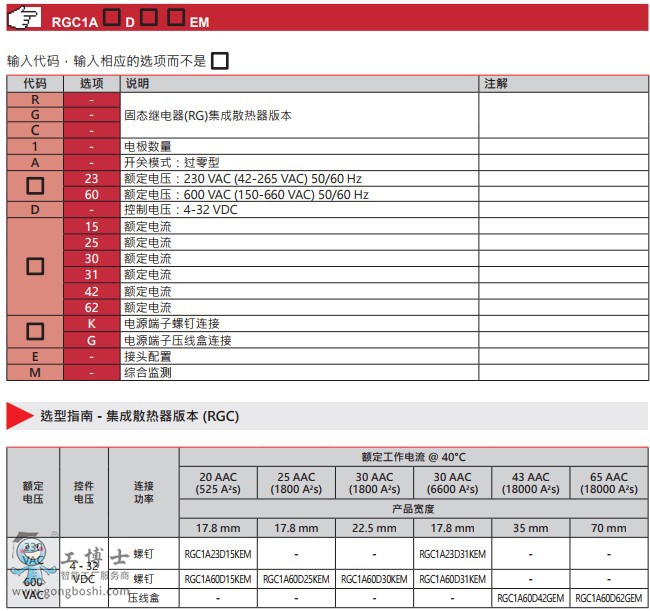Screen dimensions: 650x611
Task: Click the 工博士 watermark logo
Action: (x=70, y=564)
